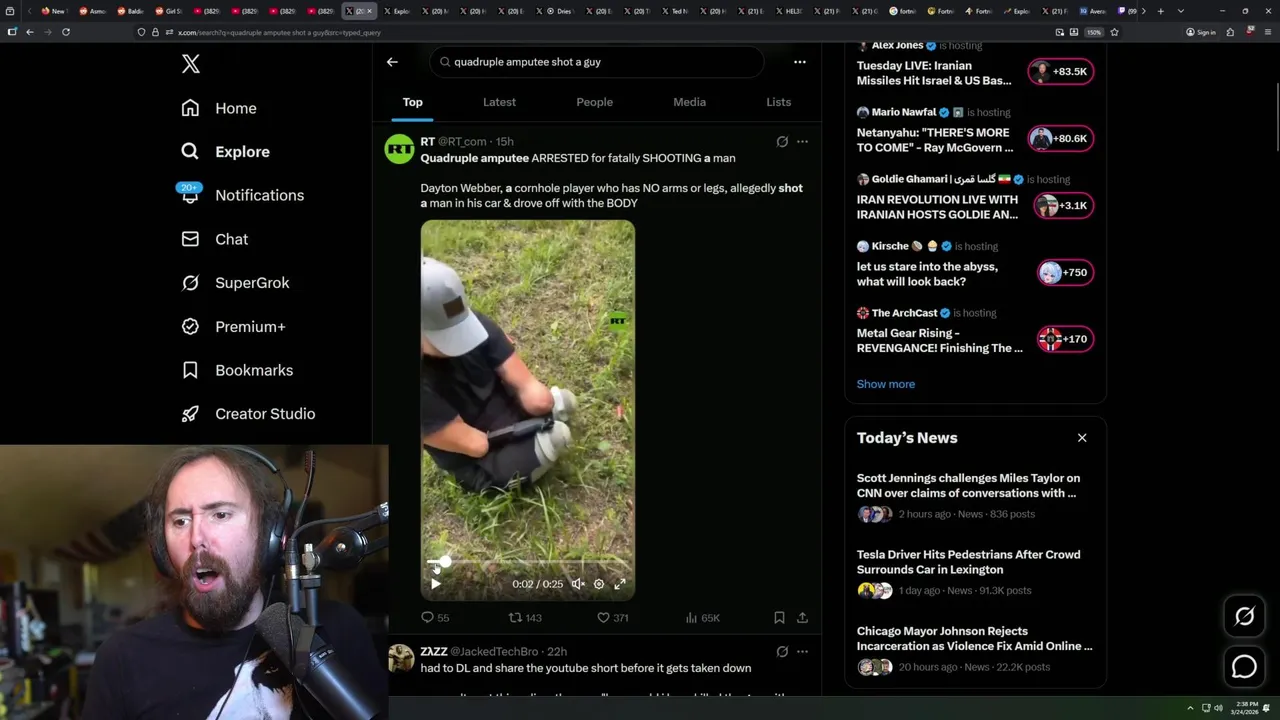Repost the RT tweet
Screen dimensions: 1280x720
(x=516, y=618)
